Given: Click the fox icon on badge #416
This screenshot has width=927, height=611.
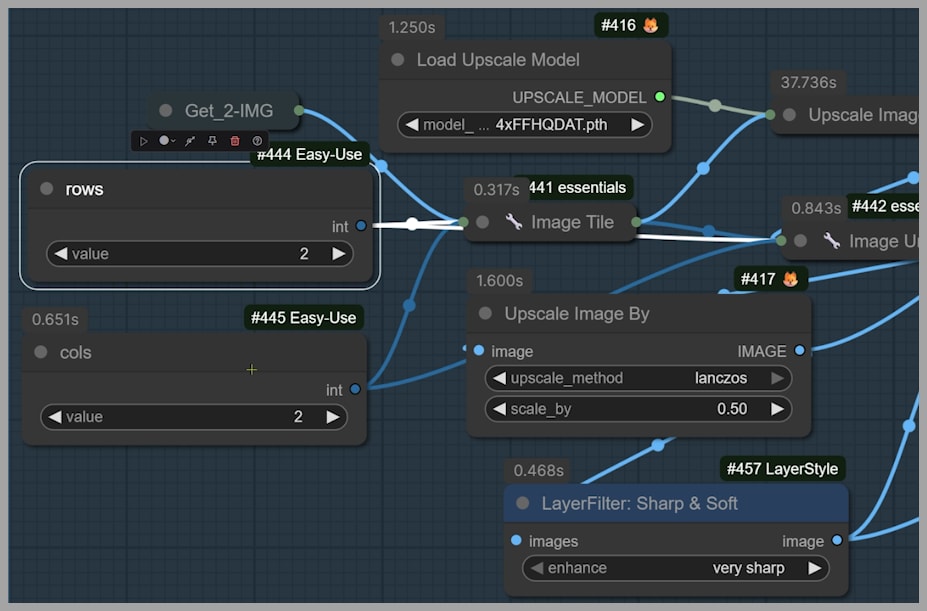Looking at the screenshot, I should pyautogui.click(x=650, y=25).
